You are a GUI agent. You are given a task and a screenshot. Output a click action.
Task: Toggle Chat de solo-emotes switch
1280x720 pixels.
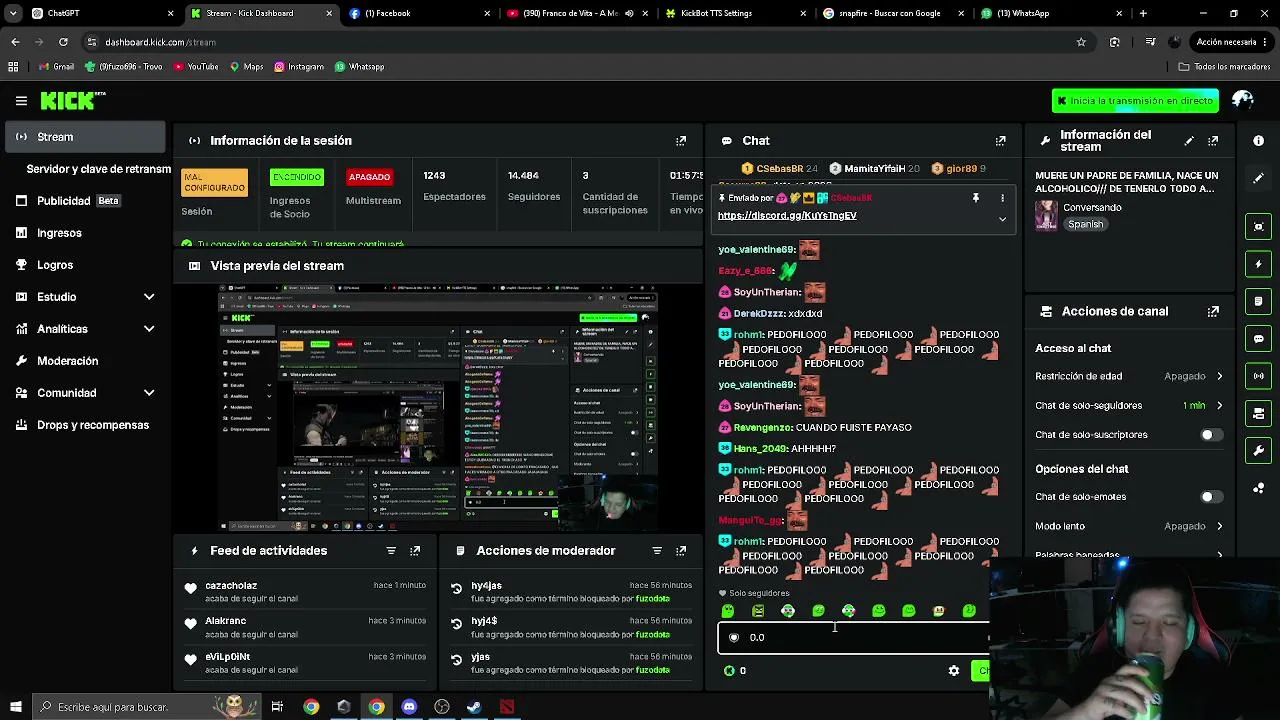(x=1211, y=497)
